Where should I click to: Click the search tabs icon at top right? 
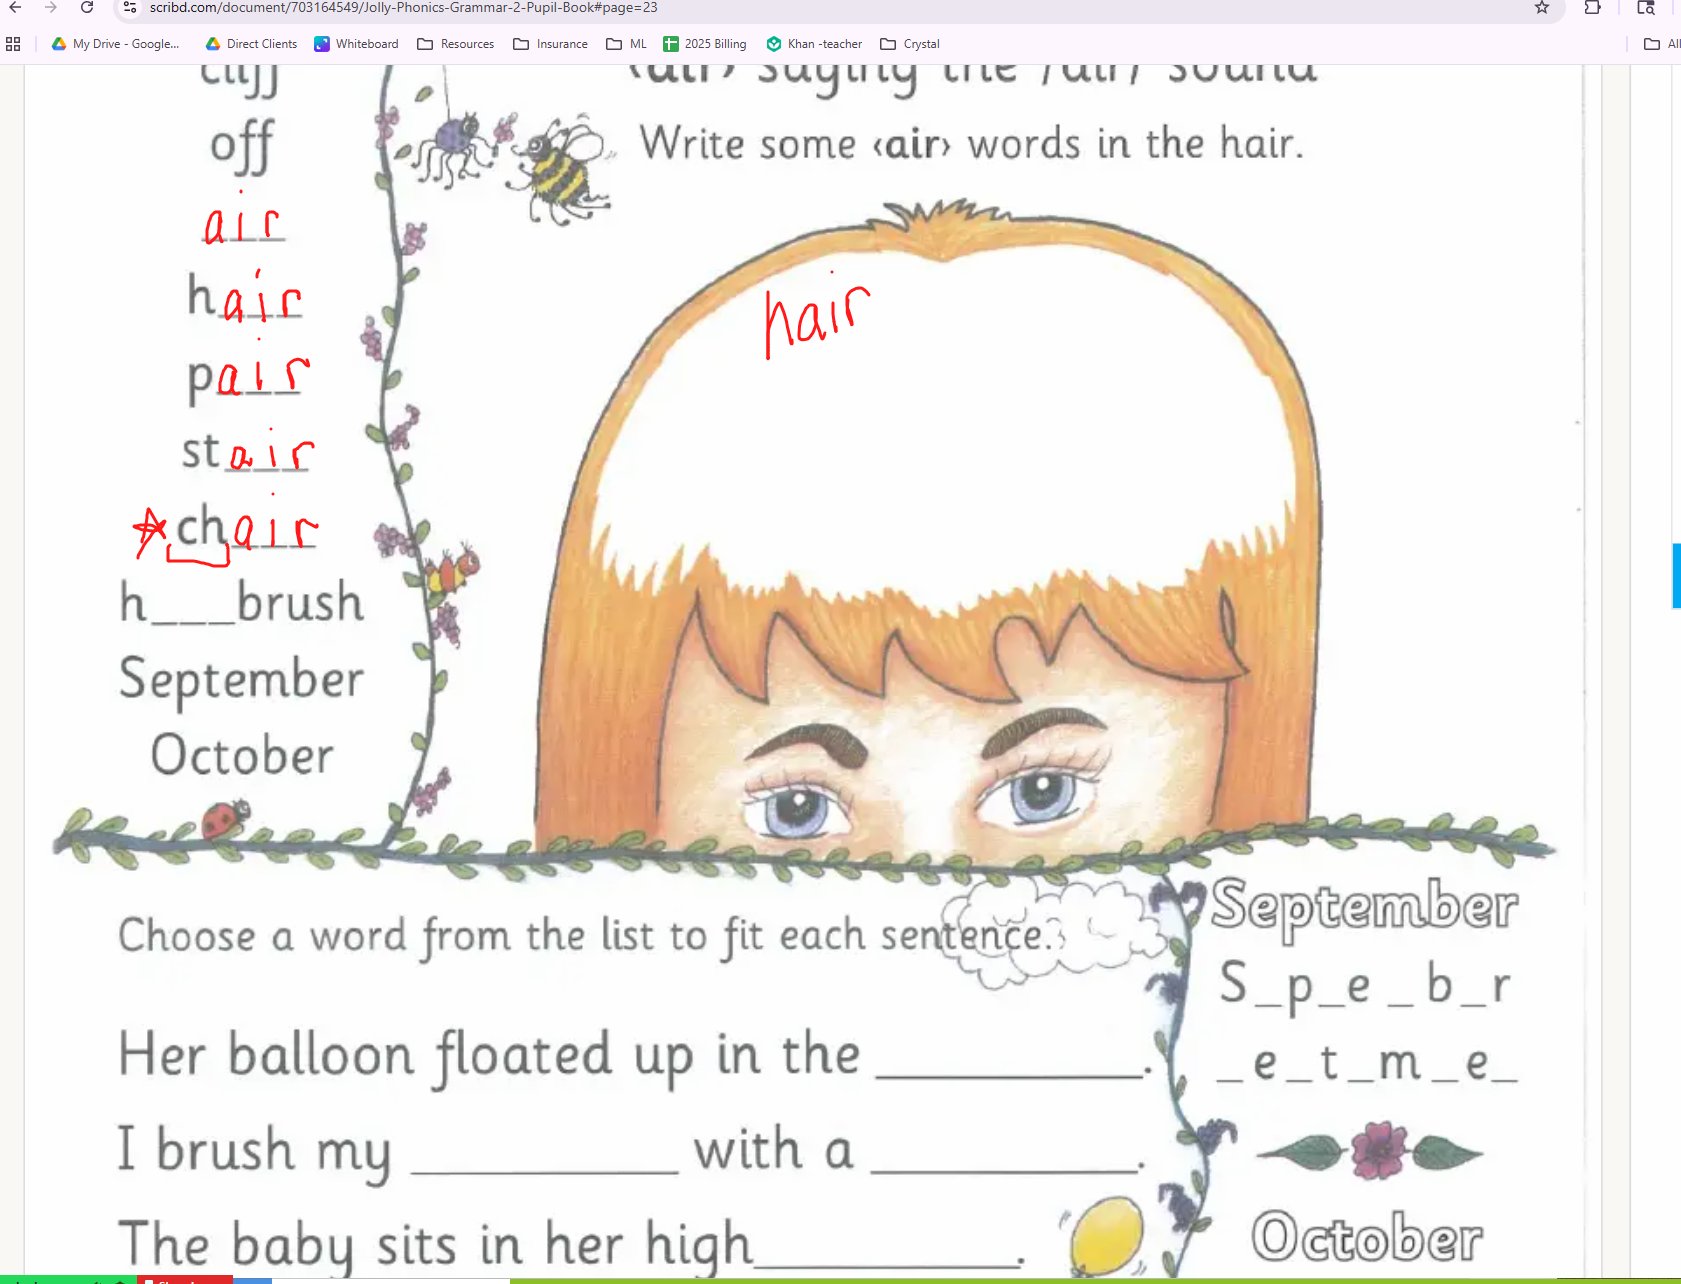[x=1646, y=8]
